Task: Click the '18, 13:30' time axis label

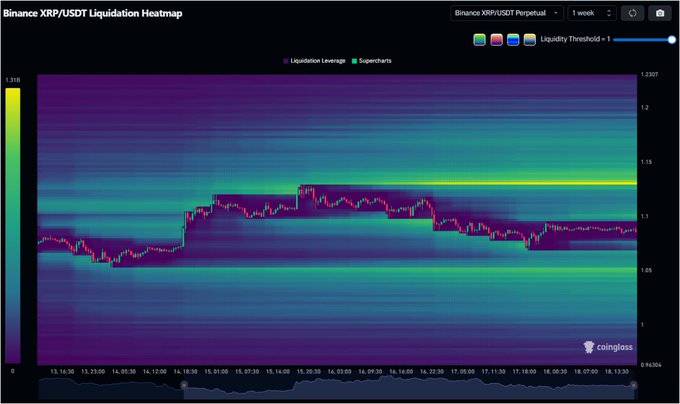Action: coord(617,372)
